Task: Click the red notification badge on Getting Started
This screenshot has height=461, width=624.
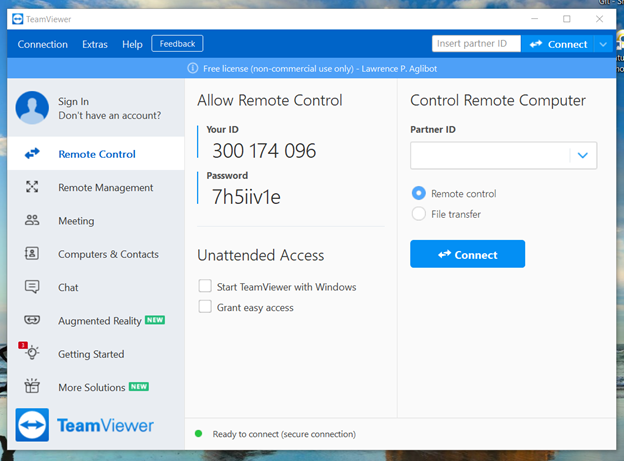Action: 23,345
